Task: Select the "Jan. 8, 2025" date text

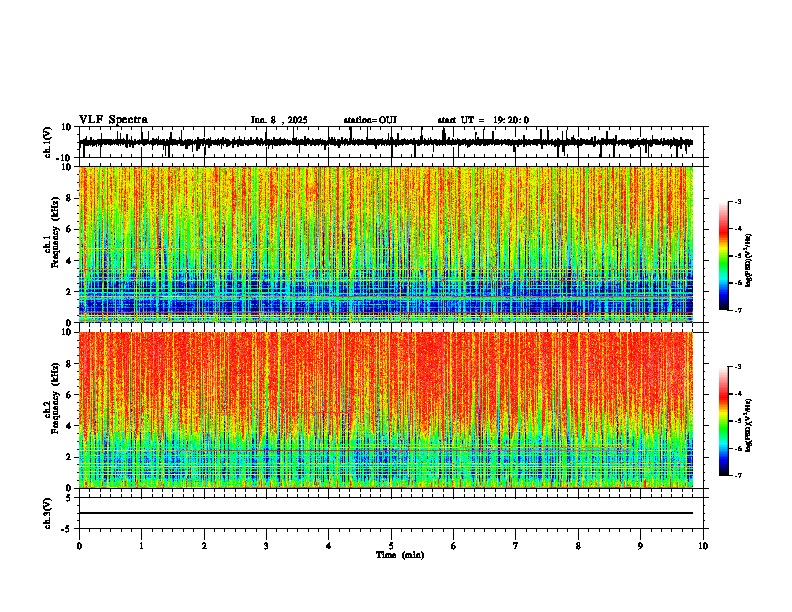Action: (279, 120)
